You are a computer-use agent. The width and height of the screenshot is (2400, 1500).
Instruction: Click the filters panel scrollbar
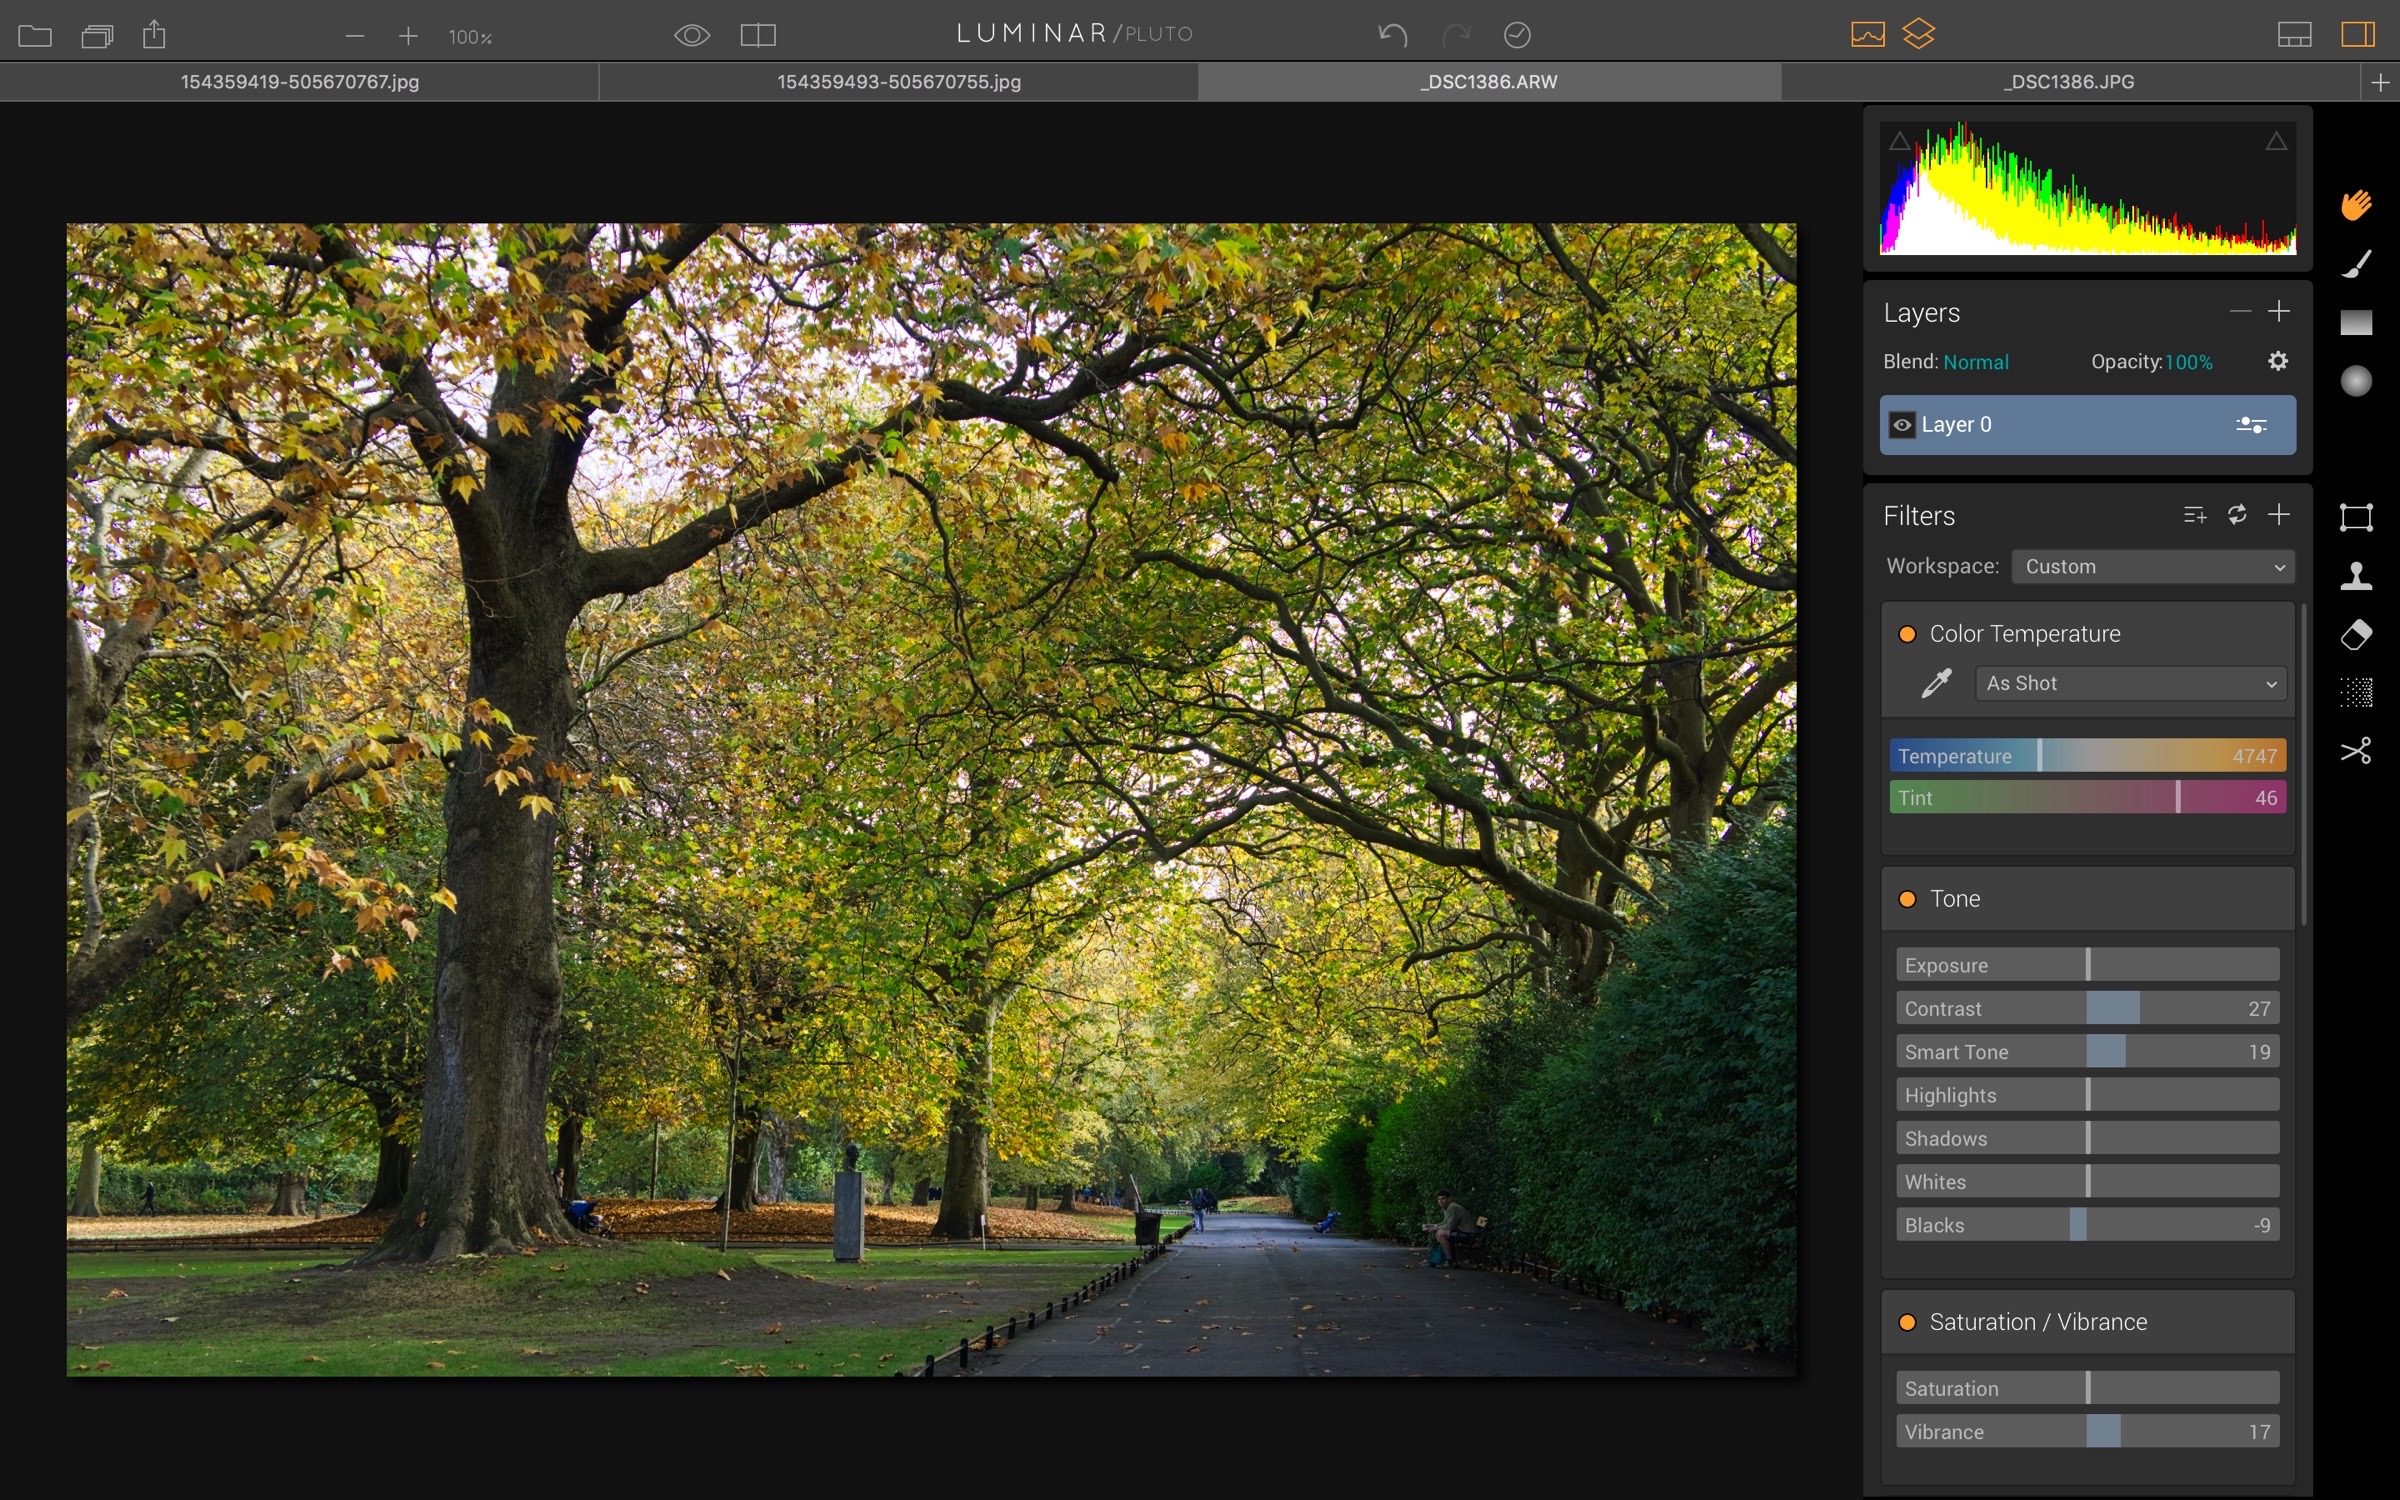tap(2304, 765)
